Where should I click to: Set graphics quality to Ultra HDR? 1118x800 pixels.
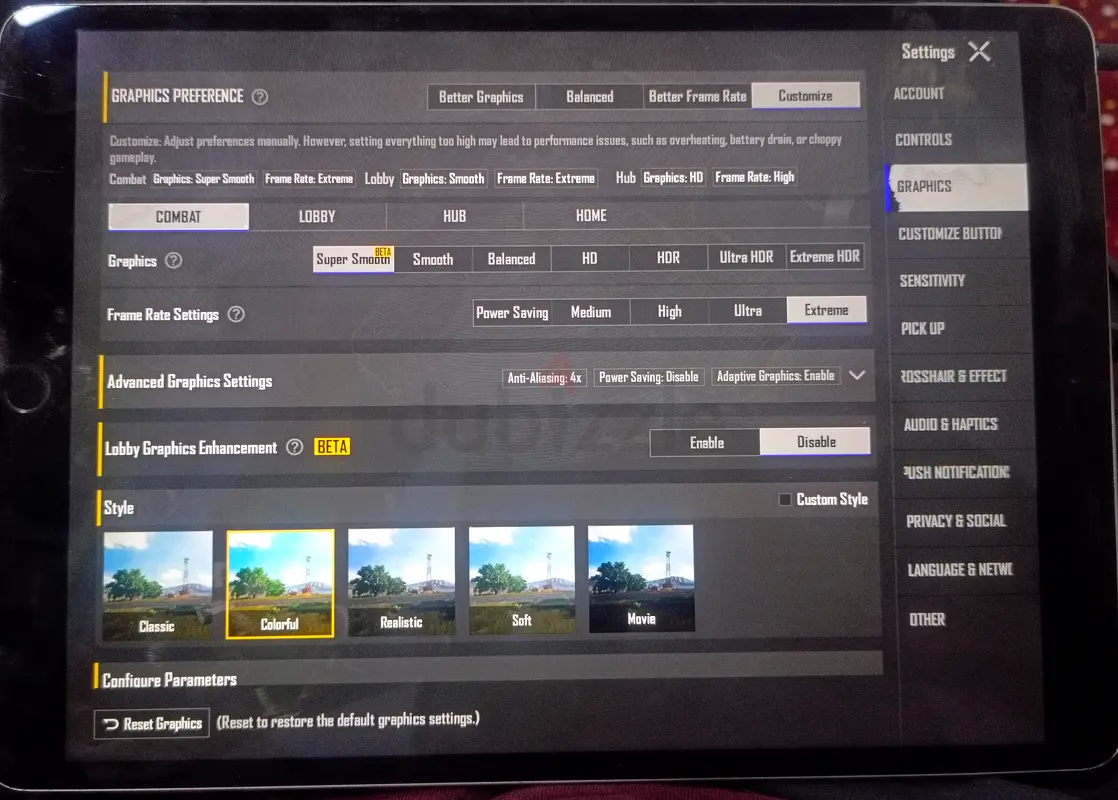747,257
